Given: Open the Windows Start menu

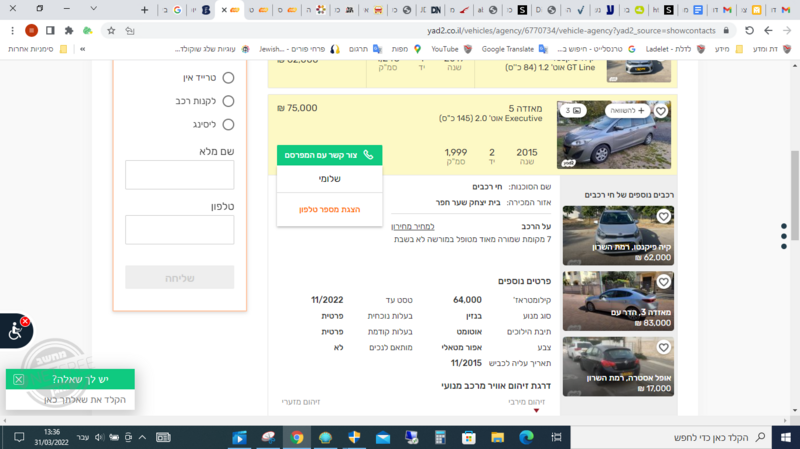Looking at the screenshot, I should (x=785, y=437).
